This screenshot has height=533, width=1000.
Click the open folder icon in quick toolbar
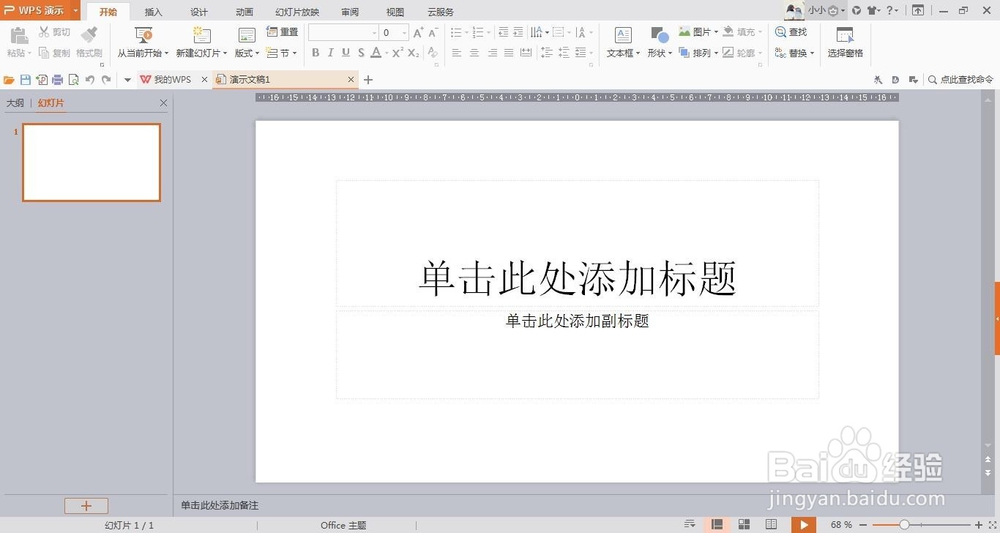click(x=9, y=80)
